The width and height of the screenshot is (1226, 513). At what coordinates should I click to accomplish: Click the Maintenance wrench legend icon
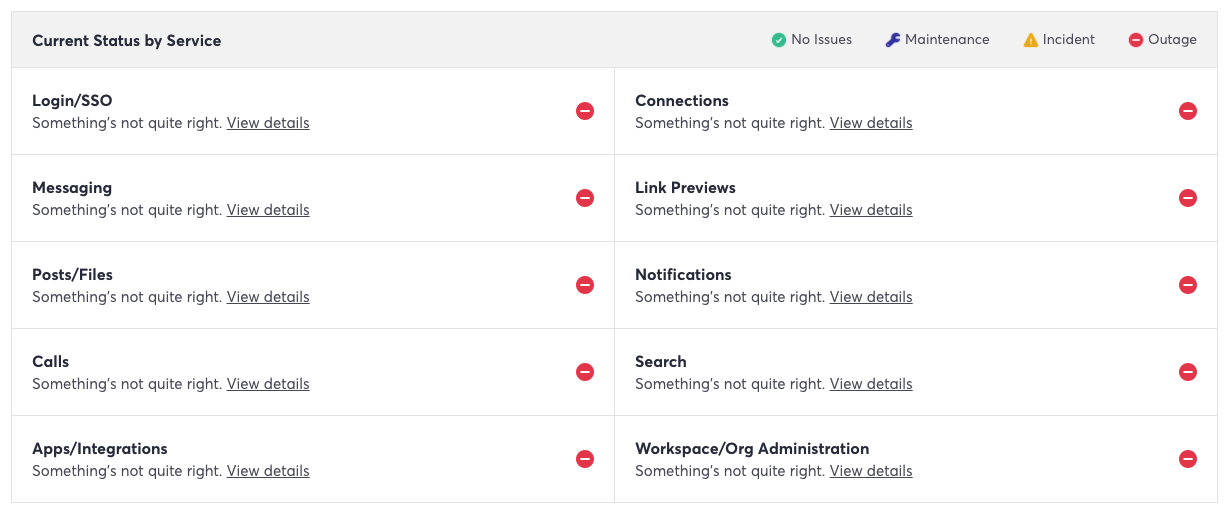[893, 40]
